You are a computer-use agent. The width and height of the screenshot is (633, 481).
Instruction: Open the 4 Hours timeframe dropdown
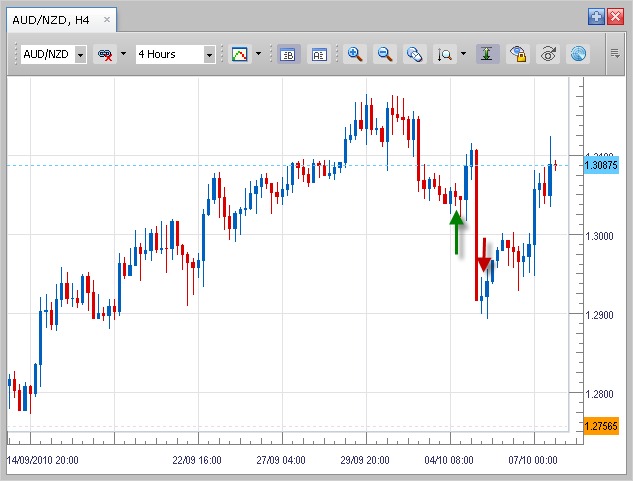pyautogui.click(x=209, y=55)
